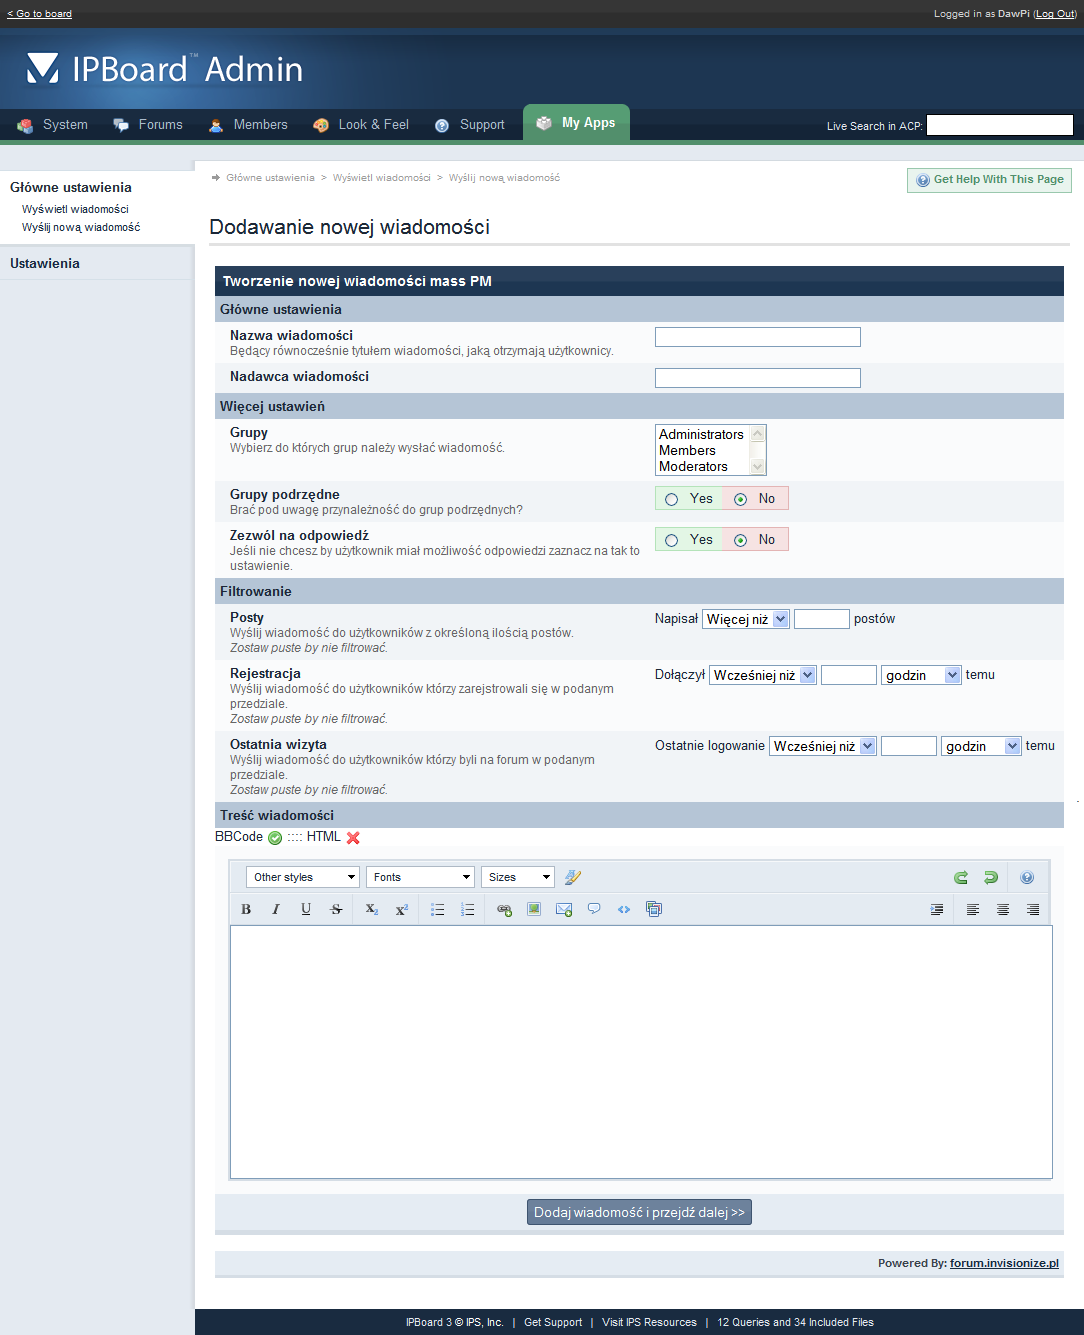
Task: Click the Get Help With This Page button
Action: (x=989, y=180)
